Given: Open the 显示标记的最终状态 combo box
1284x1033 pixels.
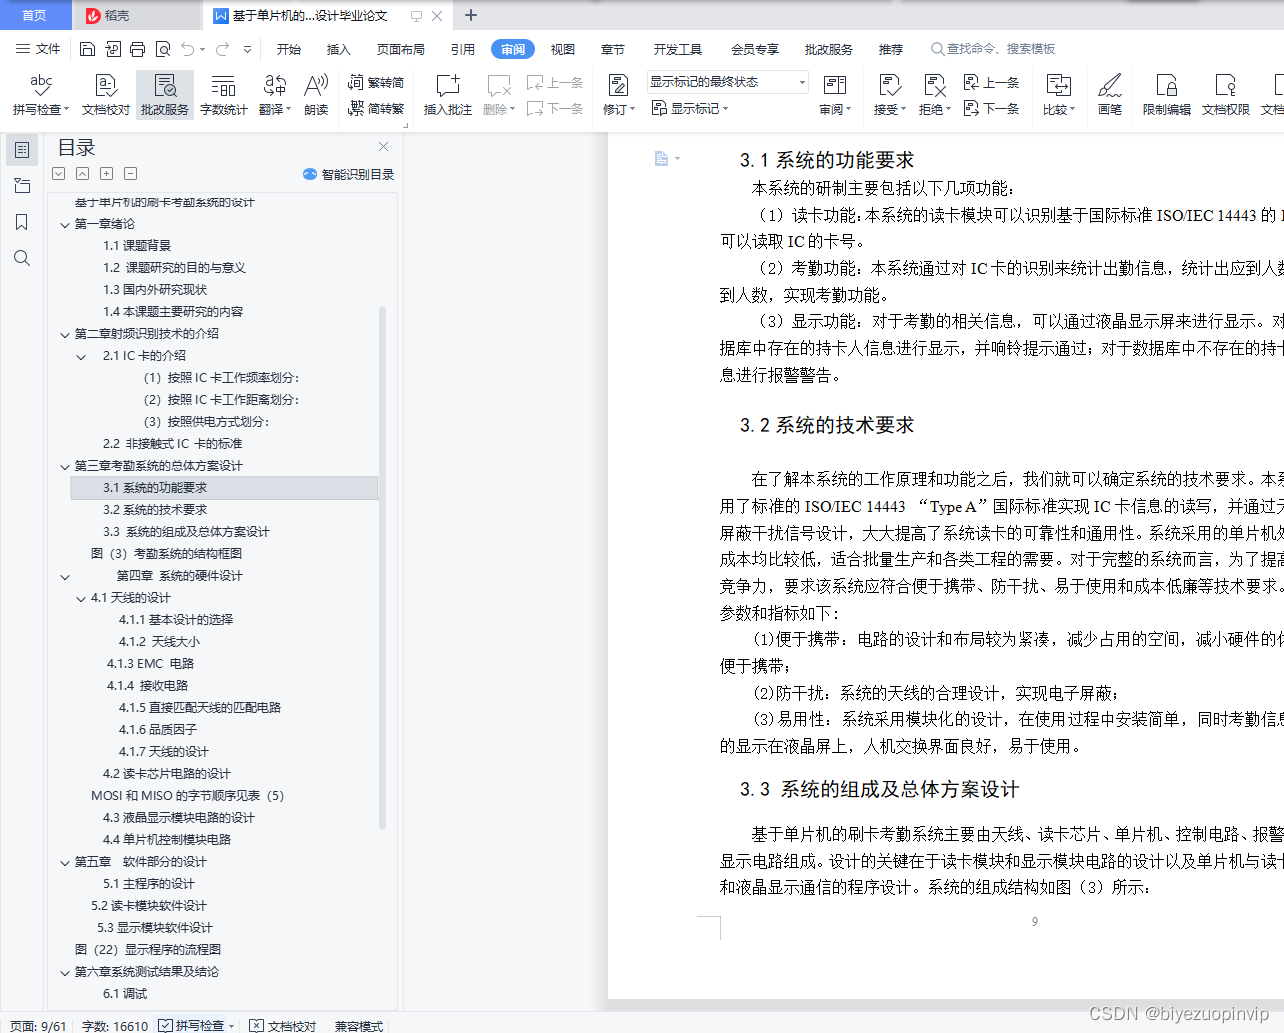Looking at the screenshot, I should click(x=727, y=82).
